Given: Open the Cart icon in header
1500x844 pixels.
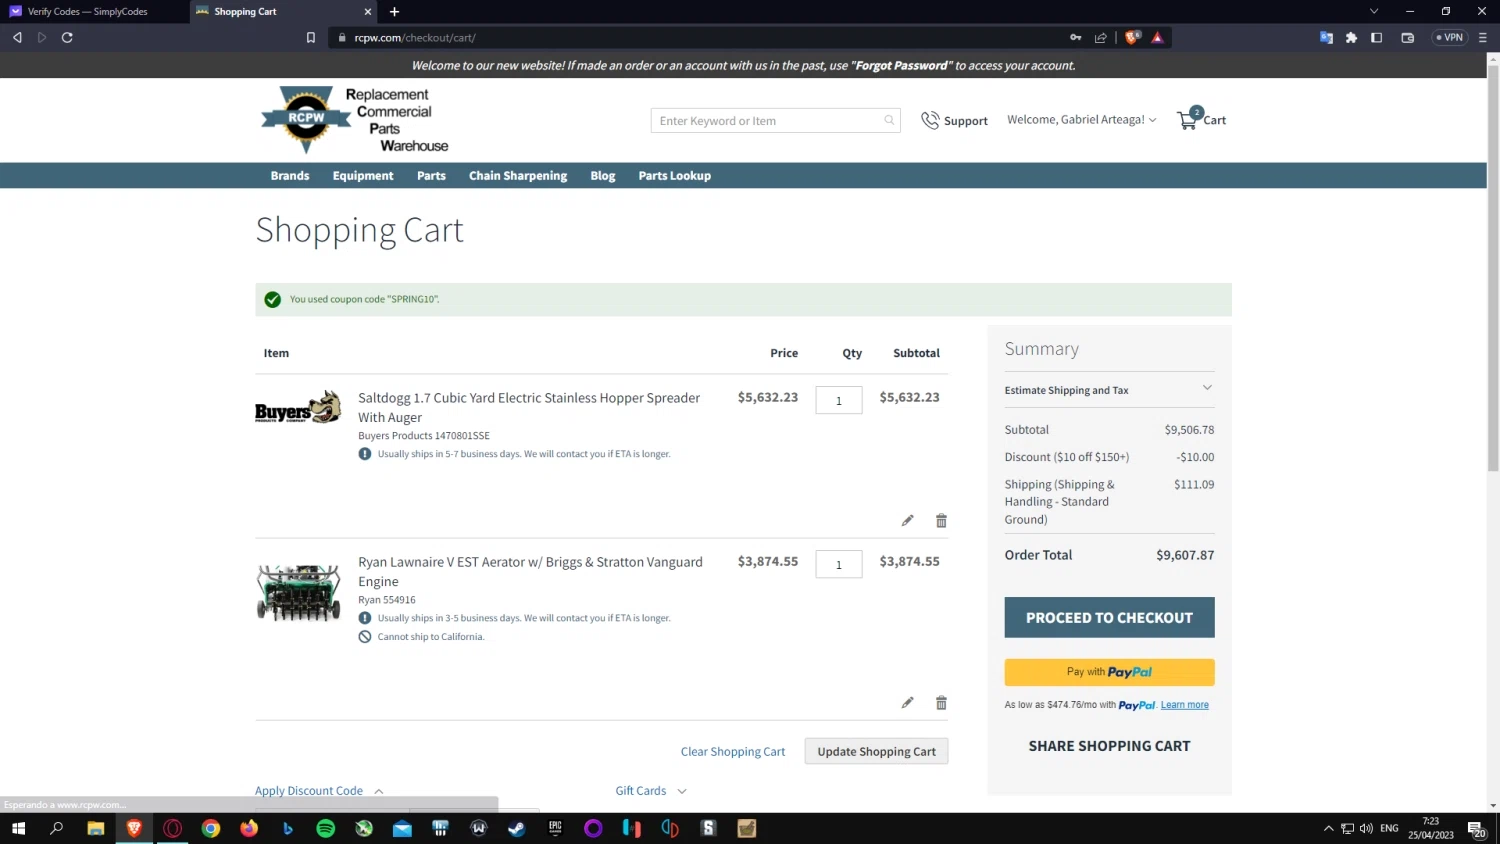Looking at the screenshot, I should (1201, 119).
